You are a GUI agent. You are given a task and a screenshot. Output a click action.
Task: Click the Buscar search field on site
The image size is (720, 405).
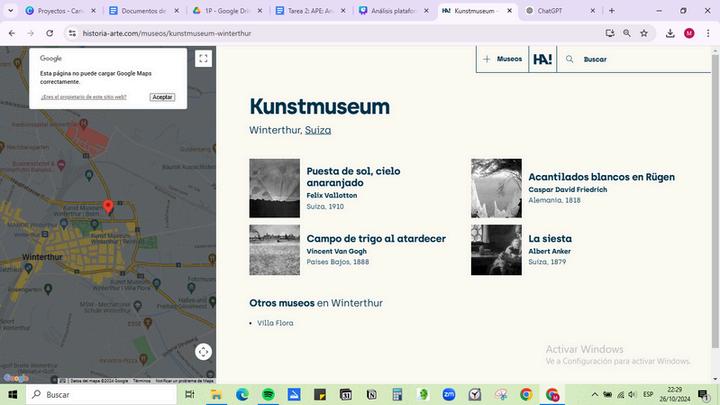point(595,59)
